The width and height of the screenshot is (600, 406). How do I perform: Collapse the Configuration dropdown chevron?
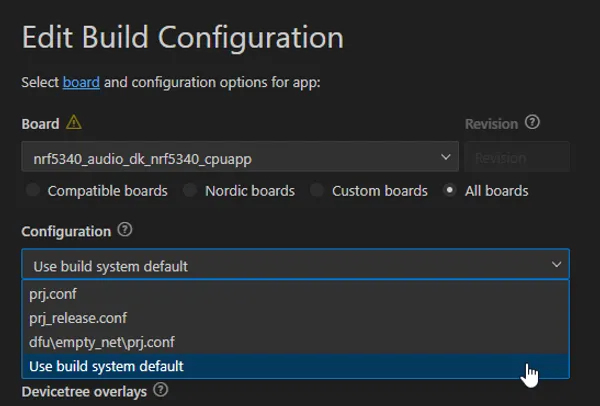555,265
